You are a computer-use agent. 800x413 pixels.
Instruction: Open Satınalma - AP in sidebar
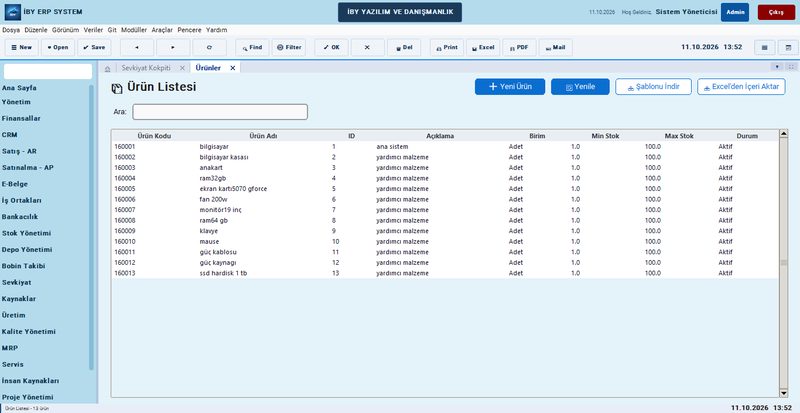pos(28,167)
